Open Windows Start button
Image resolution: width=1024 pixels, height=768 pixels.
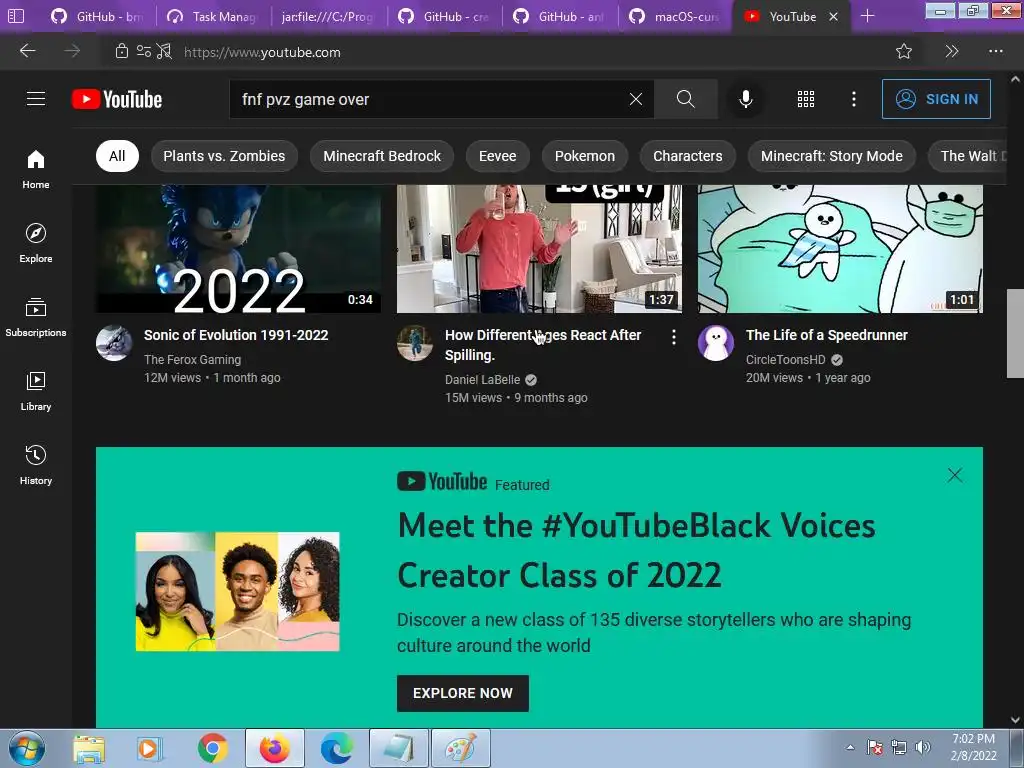(27, 748)
